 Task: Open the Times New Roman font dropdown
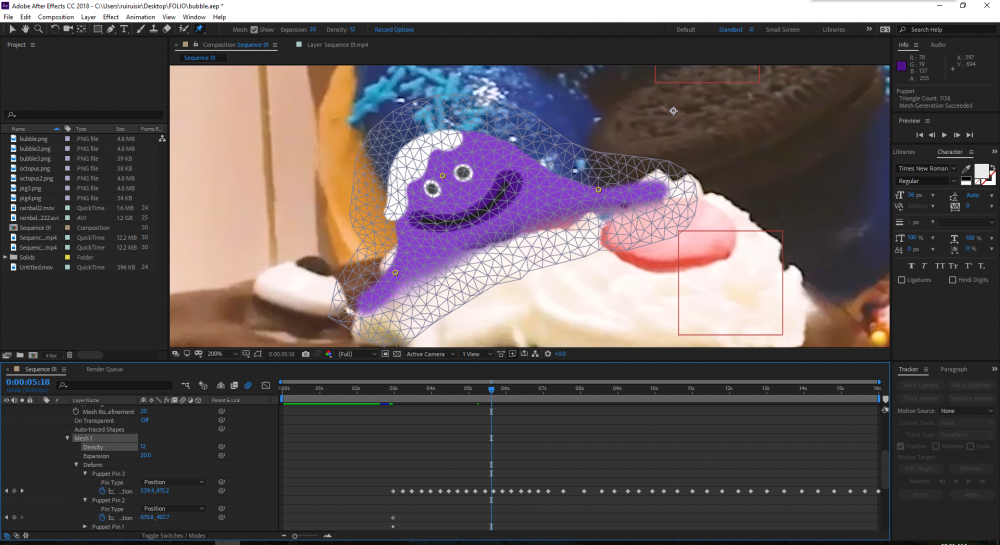[x=927, y=168]
